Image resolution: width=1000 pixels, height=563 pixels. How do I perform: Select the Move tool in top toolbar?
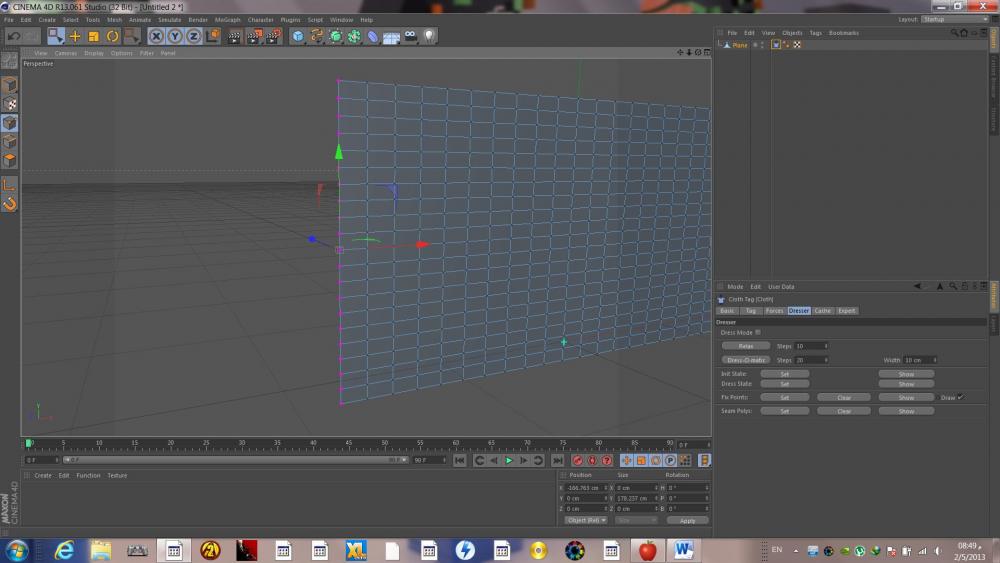(75, 36)
